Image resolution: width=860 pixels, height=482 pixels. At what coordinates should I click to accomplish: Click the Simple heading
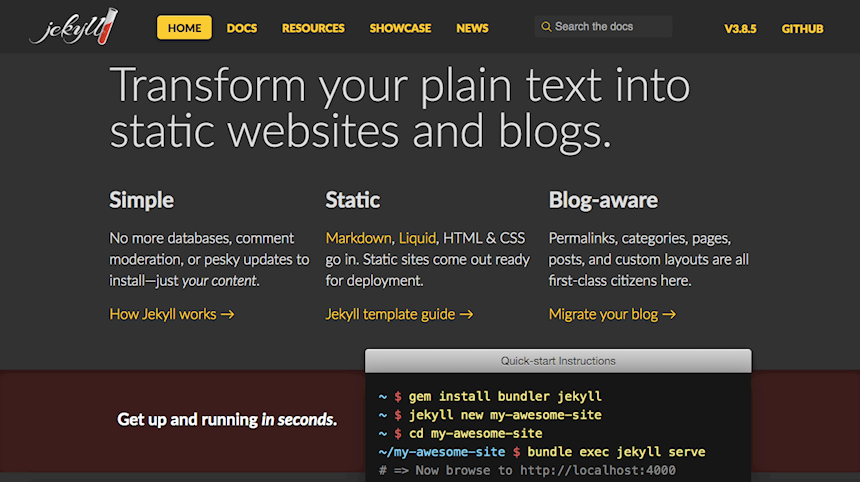(142, 200)
